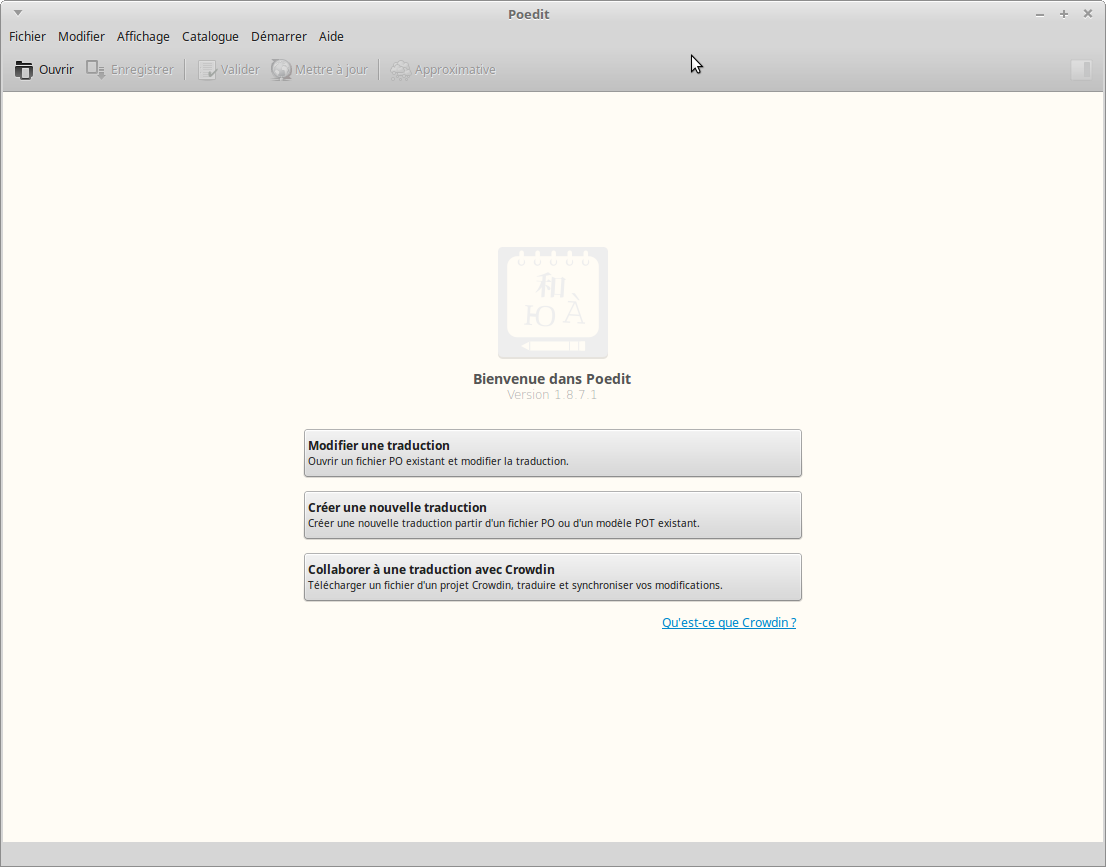Expand the Affichage menu

tap(143, 37)
